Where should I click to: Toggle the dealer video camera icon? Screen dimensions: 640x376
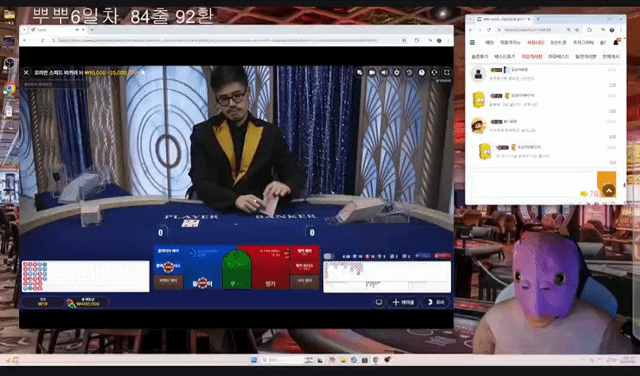pyautogui.click(x=372, y=73)
